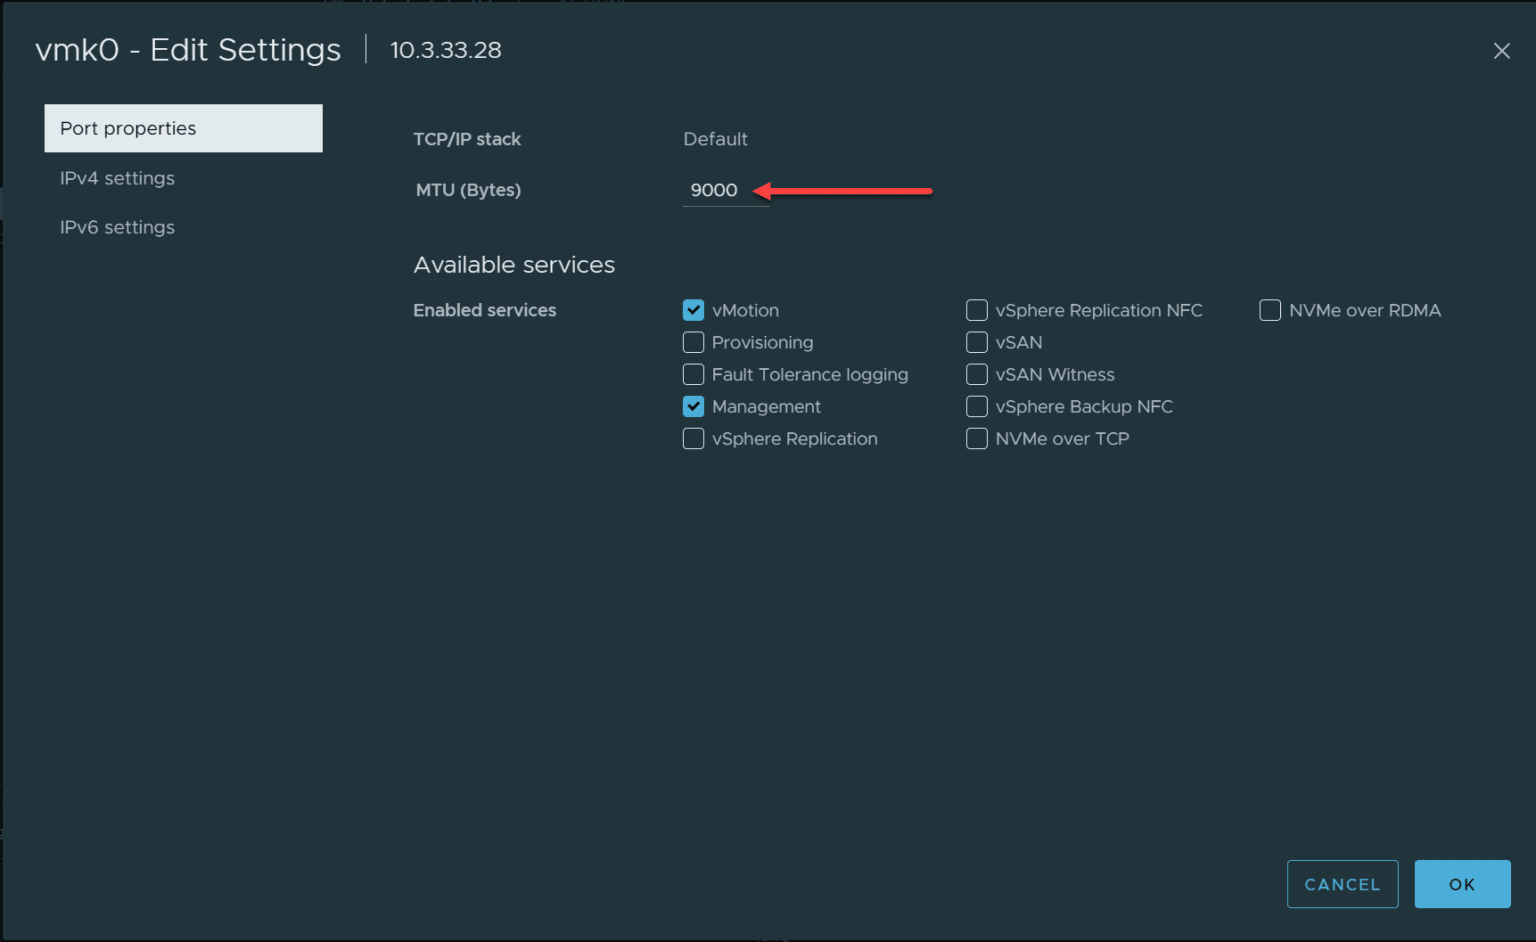Uncheck the Management service
1536x942 pixels.
[x=693, y=406]
